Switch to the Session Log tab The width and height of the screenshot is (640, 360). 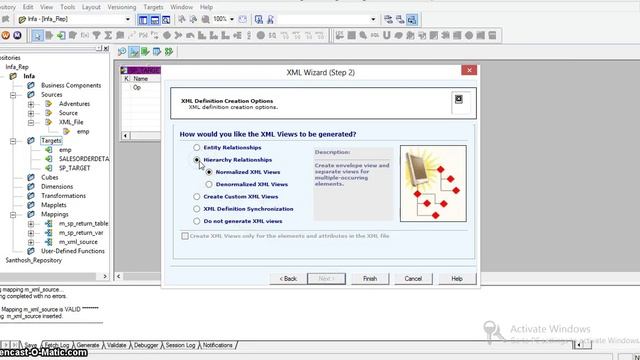point(180,345)
